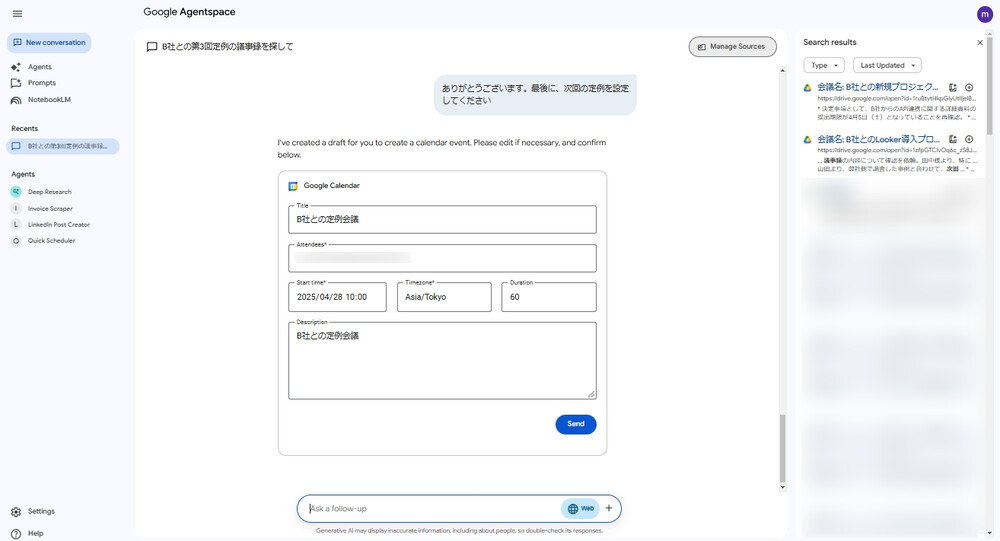Screen dimensions: 1000x541
Task: Click the circle target icon beside 新規プロジェク result
Action: point(969,87)
